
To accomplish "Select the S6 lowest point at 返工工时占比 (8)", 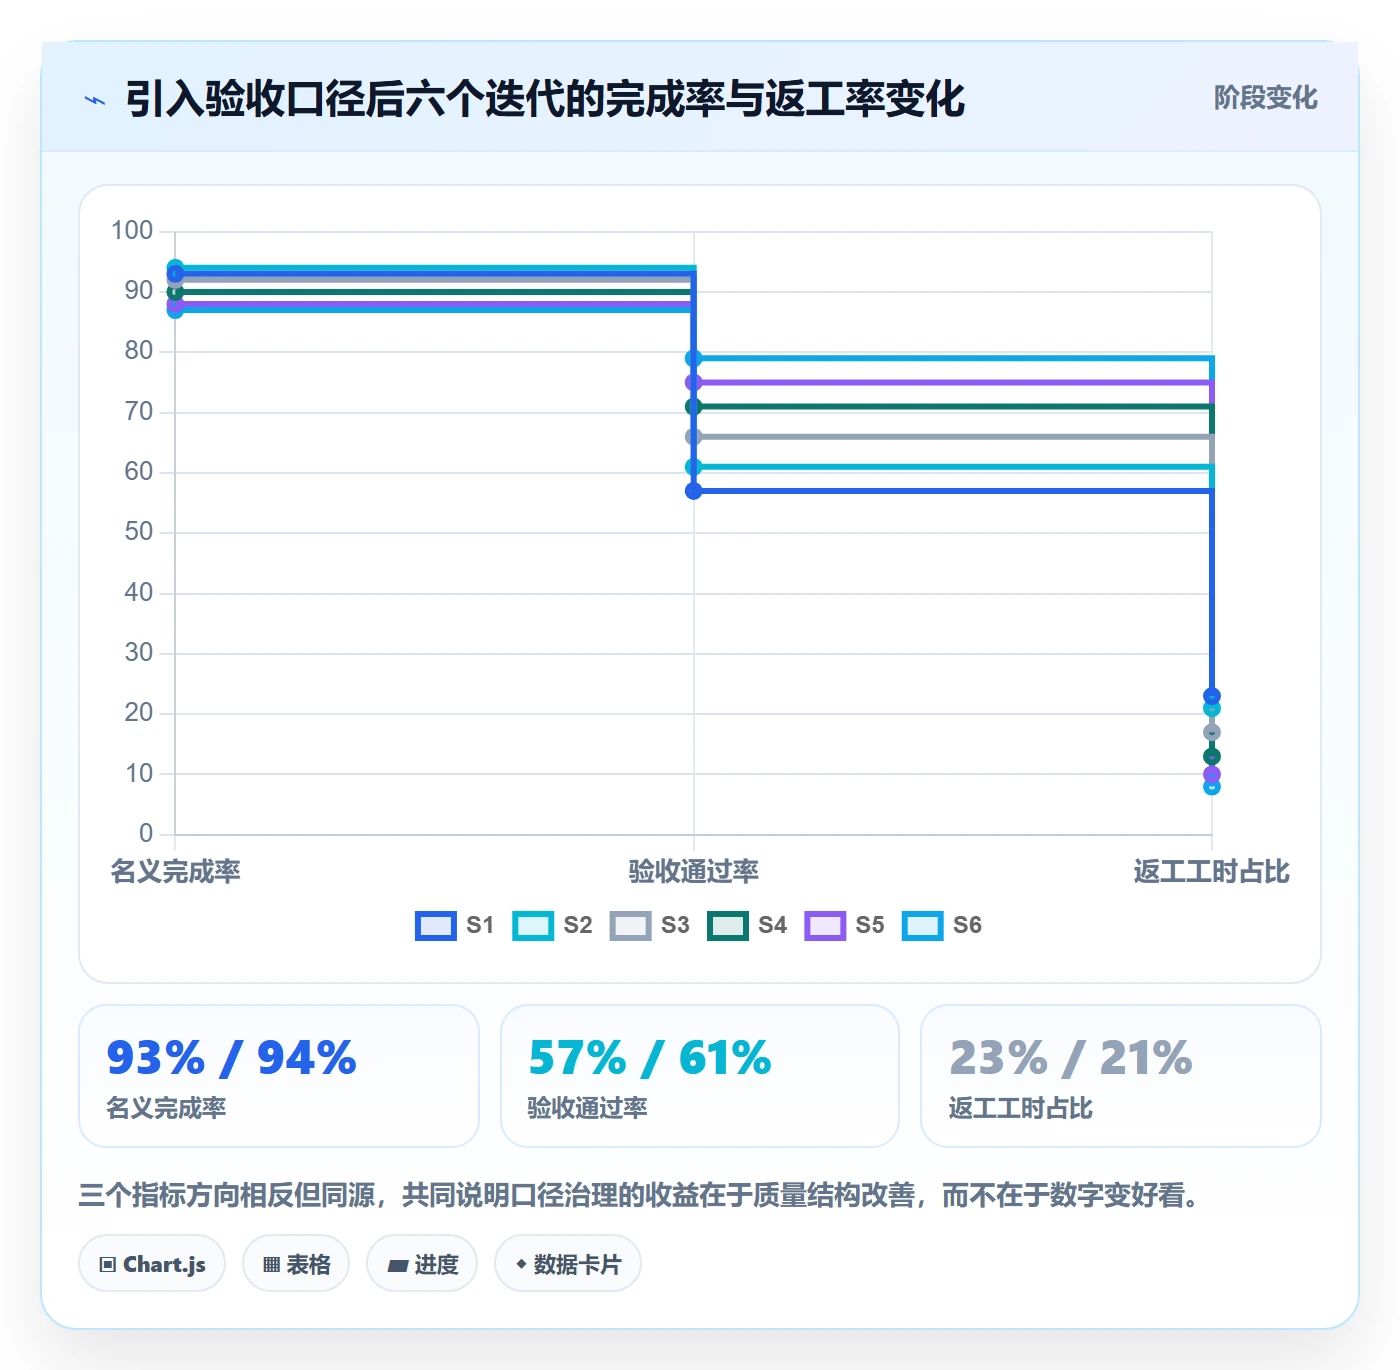I will pos(1212,787).
